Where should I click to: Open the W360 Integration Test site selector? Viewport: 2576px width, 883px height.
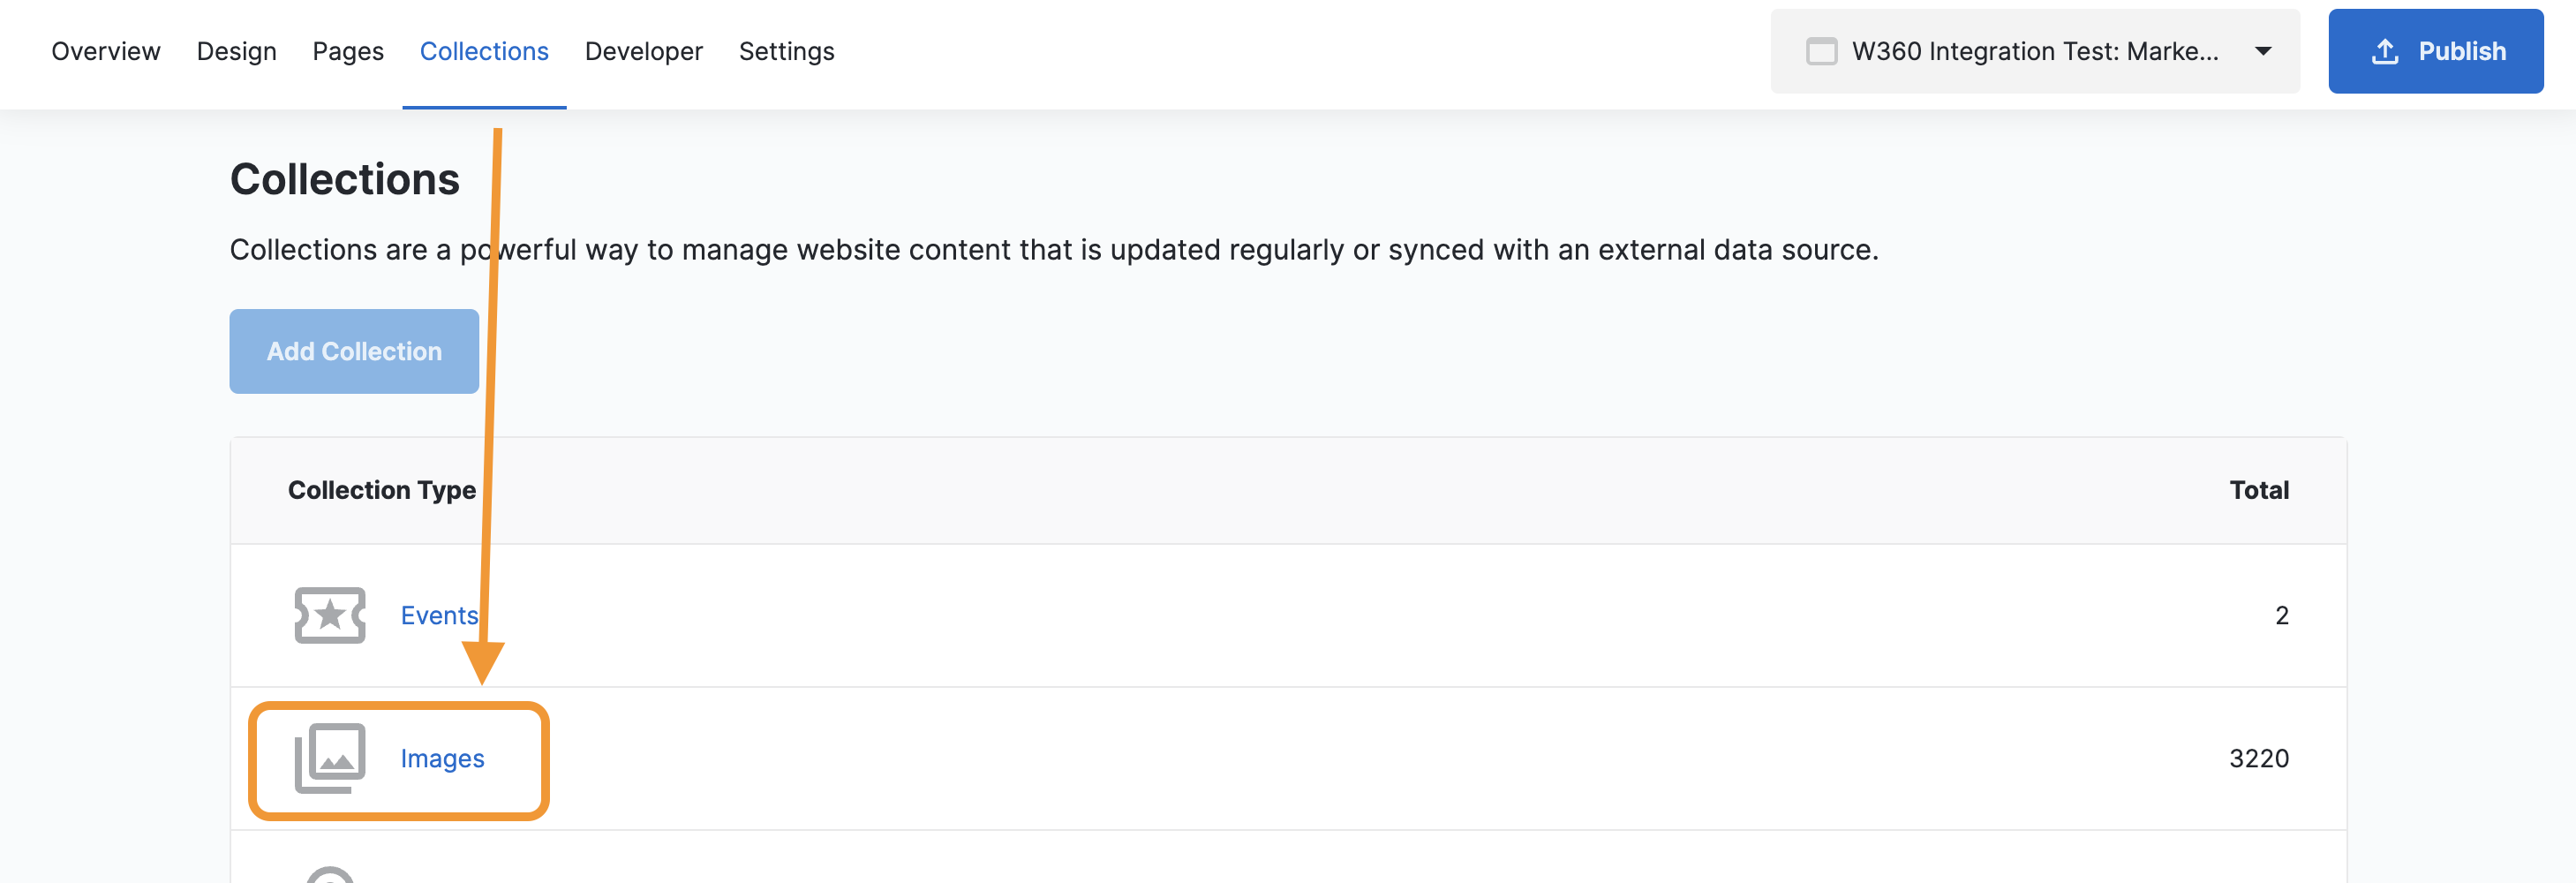click(2034, 52)
